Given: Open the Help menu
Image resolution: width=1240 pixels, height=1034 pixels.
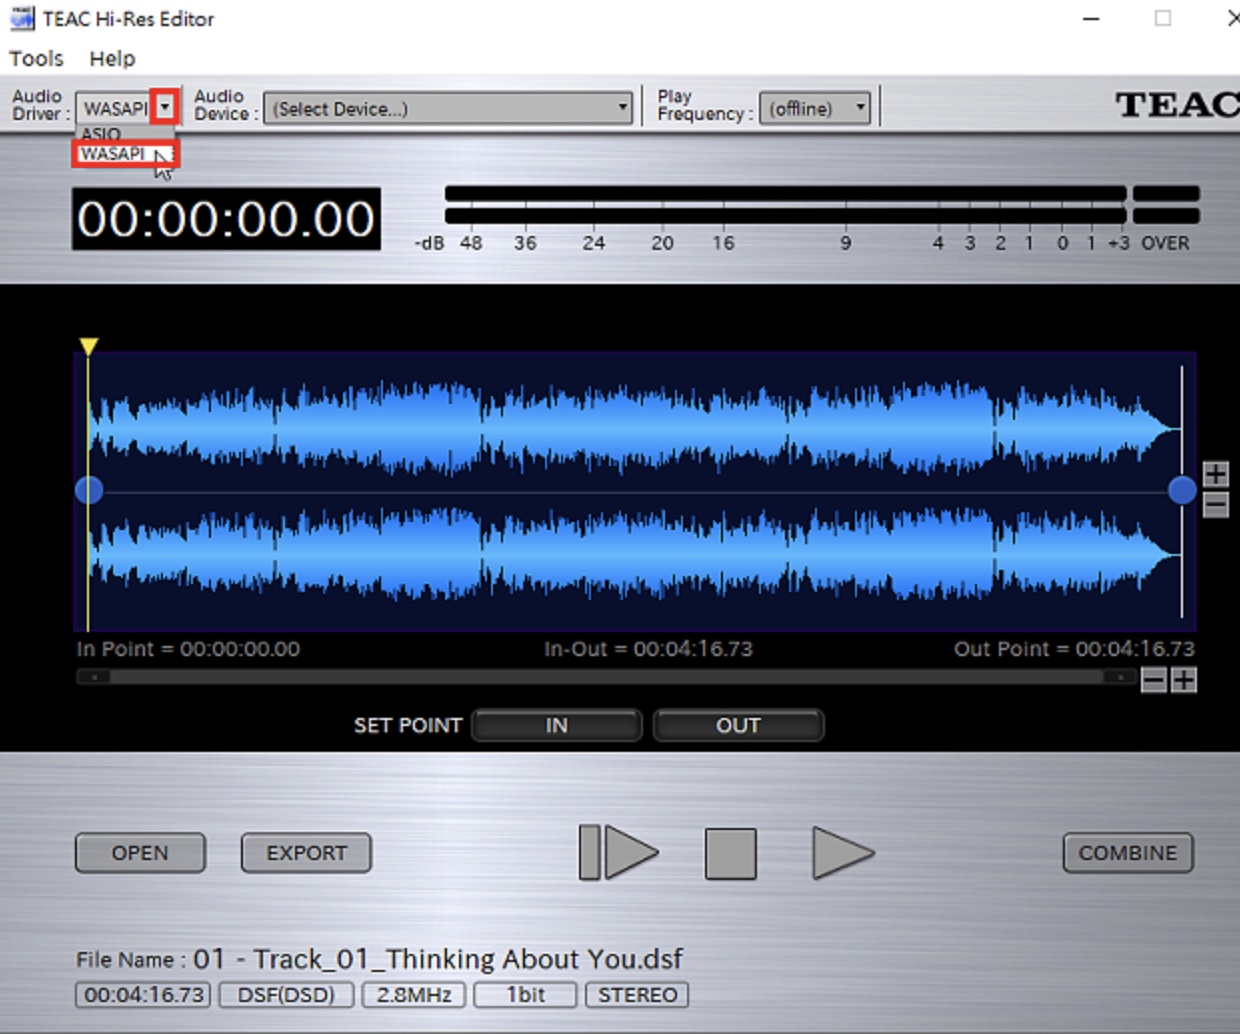Looking at the screenshot, I should point(112,59).
